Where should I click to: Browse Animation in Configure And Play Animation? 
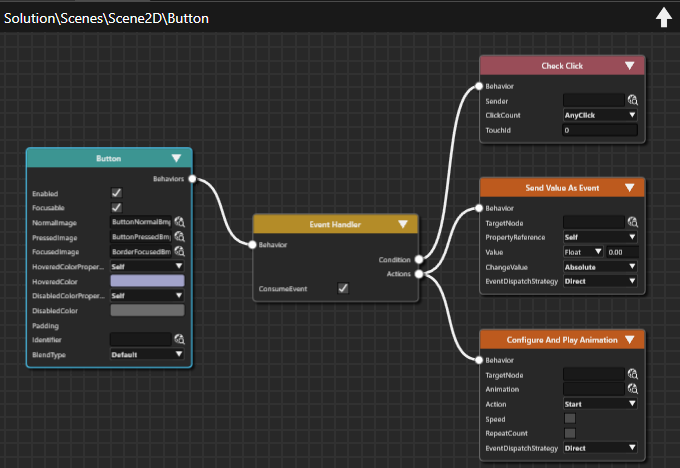point(633,389)
